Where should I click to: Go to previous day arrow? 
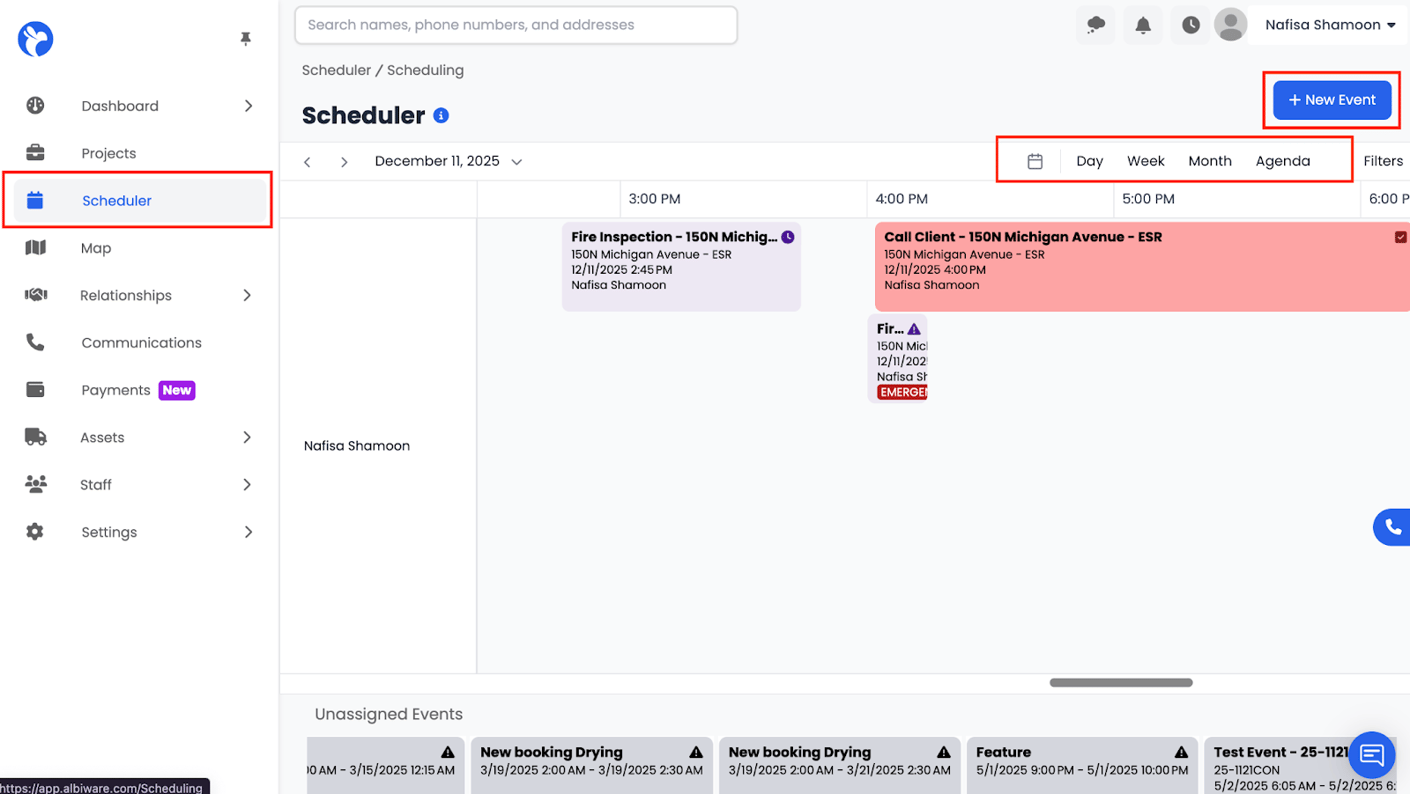307,162
